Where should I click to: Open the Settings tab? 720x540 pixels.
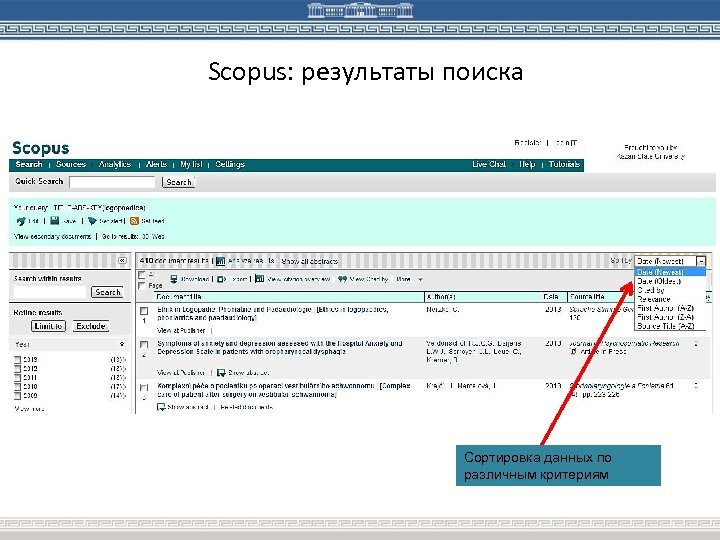click(230, 164)
